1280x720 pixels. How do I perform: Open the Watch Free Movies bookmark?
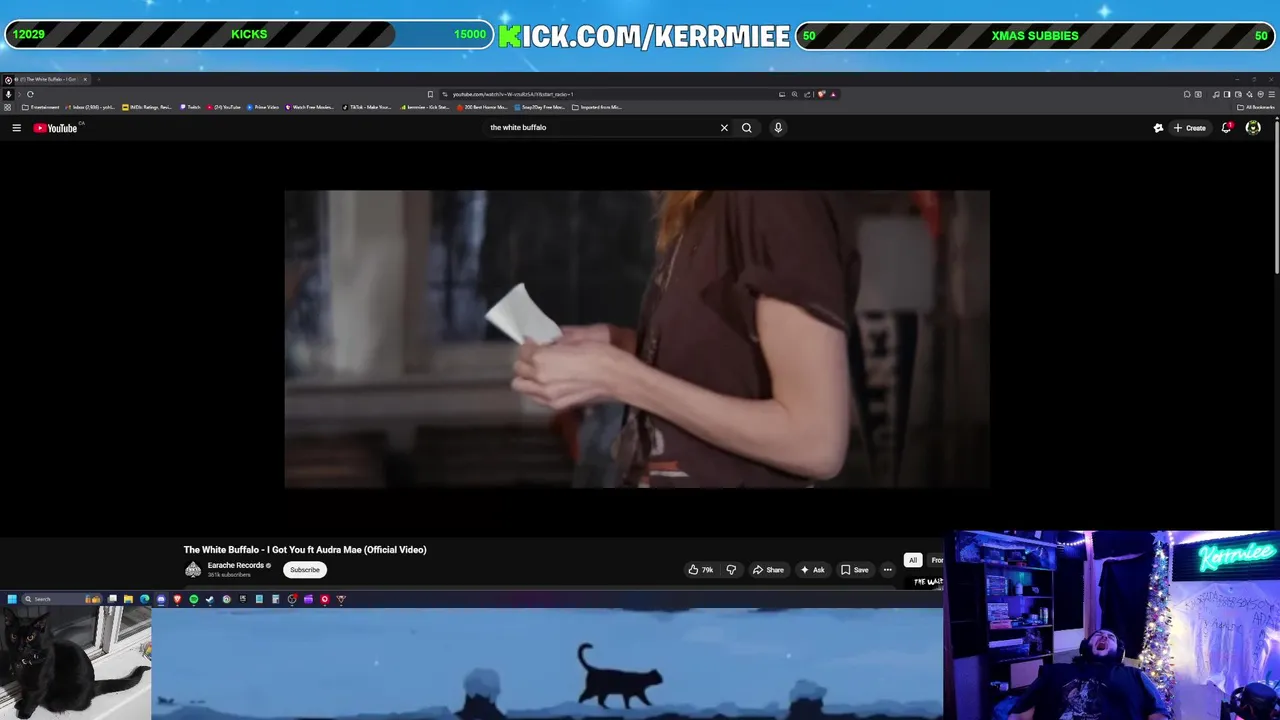pos(310,107)
